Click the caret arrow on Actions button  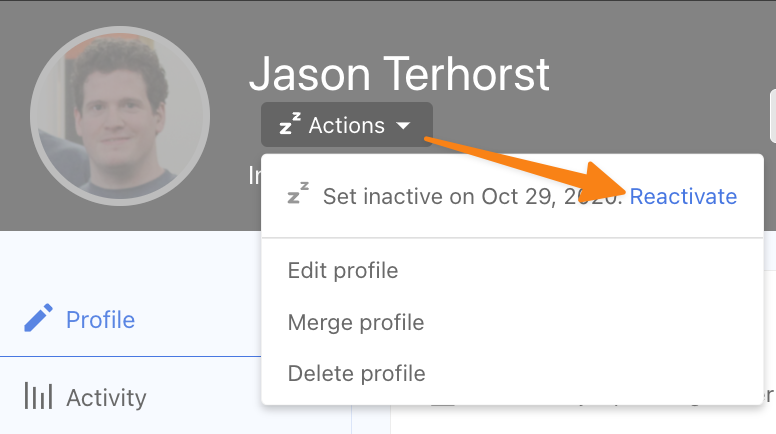click(x=403, y=126)
